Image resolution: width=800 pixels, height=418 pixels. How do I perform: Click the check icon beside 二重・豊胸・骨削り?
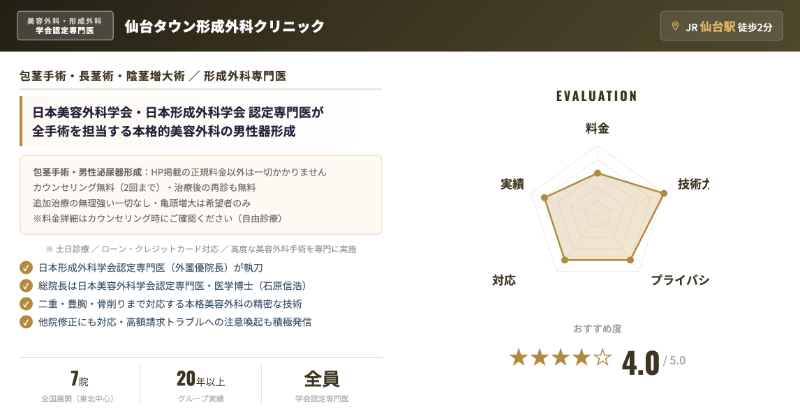pos(26,304)
